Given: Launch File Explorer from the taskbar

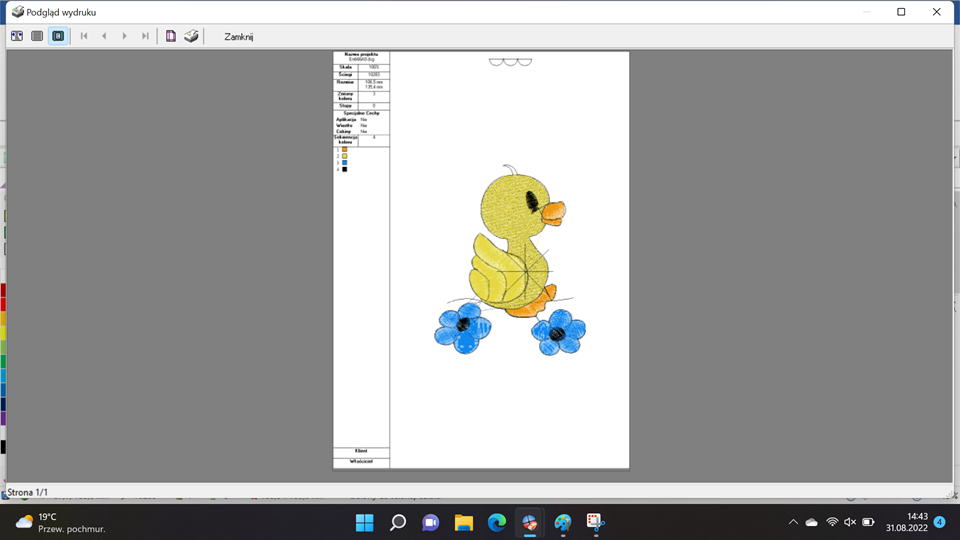Looking at the screenshot, I should (x=464, y=522).
